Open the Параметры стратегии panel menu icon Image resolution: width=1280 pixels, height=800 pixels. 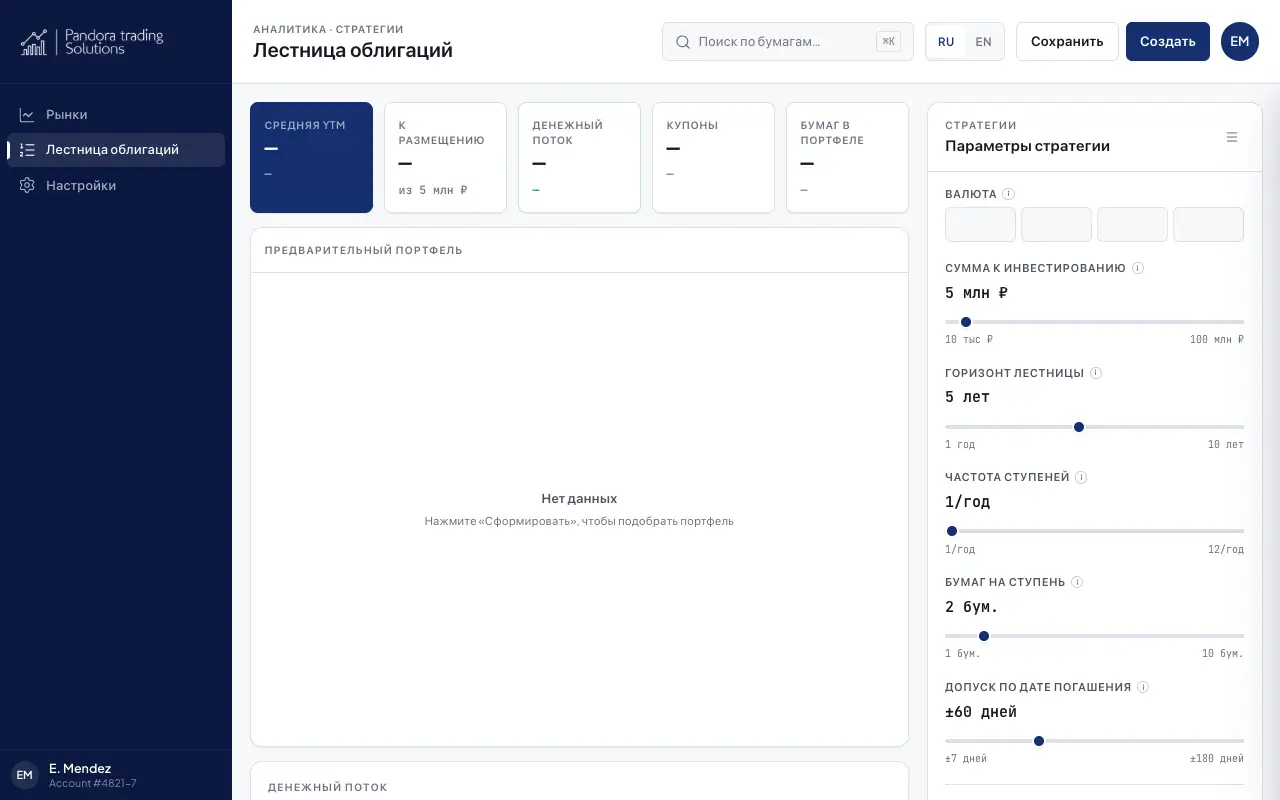(x=1232, y=137)
